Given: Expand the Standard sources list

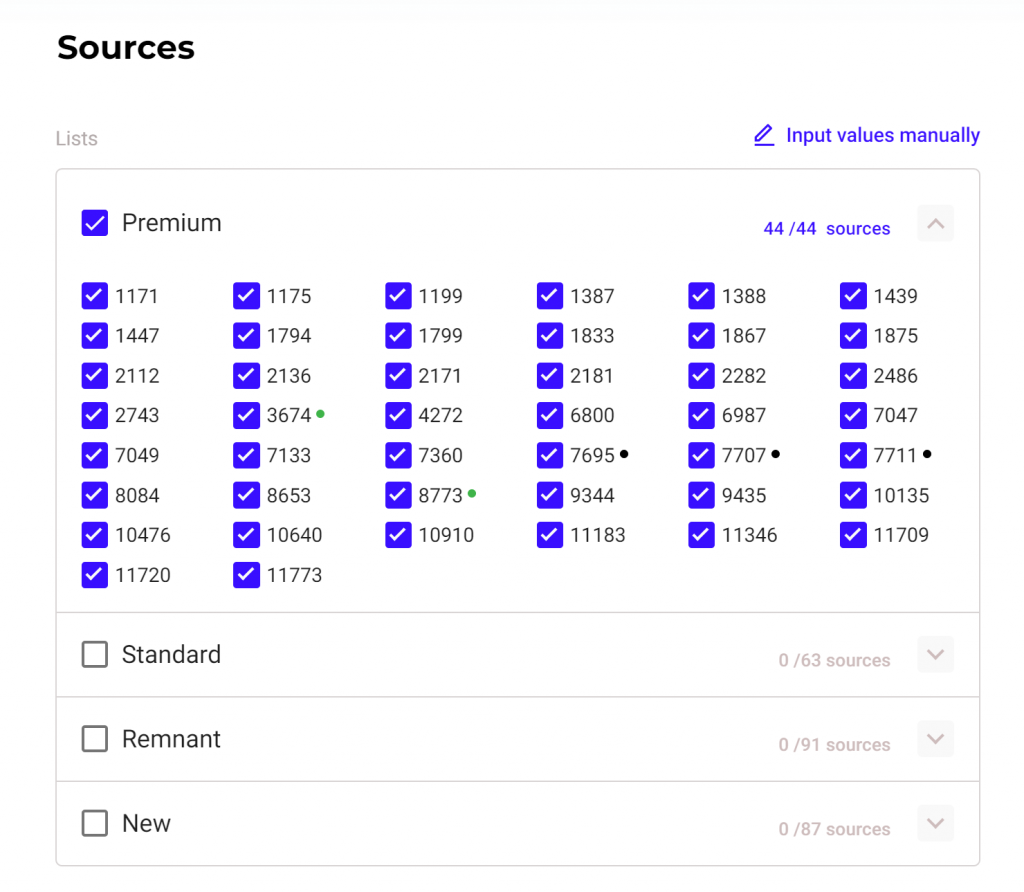Looking at the screenshot, I should tap(936, 655).
